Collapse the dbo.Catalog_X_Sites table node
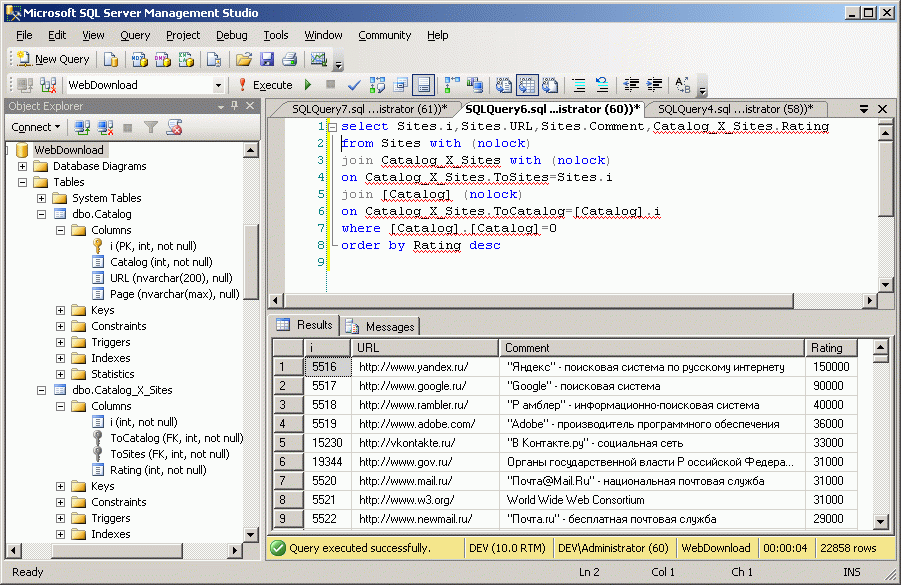This screenshot has height=585, width=901. 41,390
